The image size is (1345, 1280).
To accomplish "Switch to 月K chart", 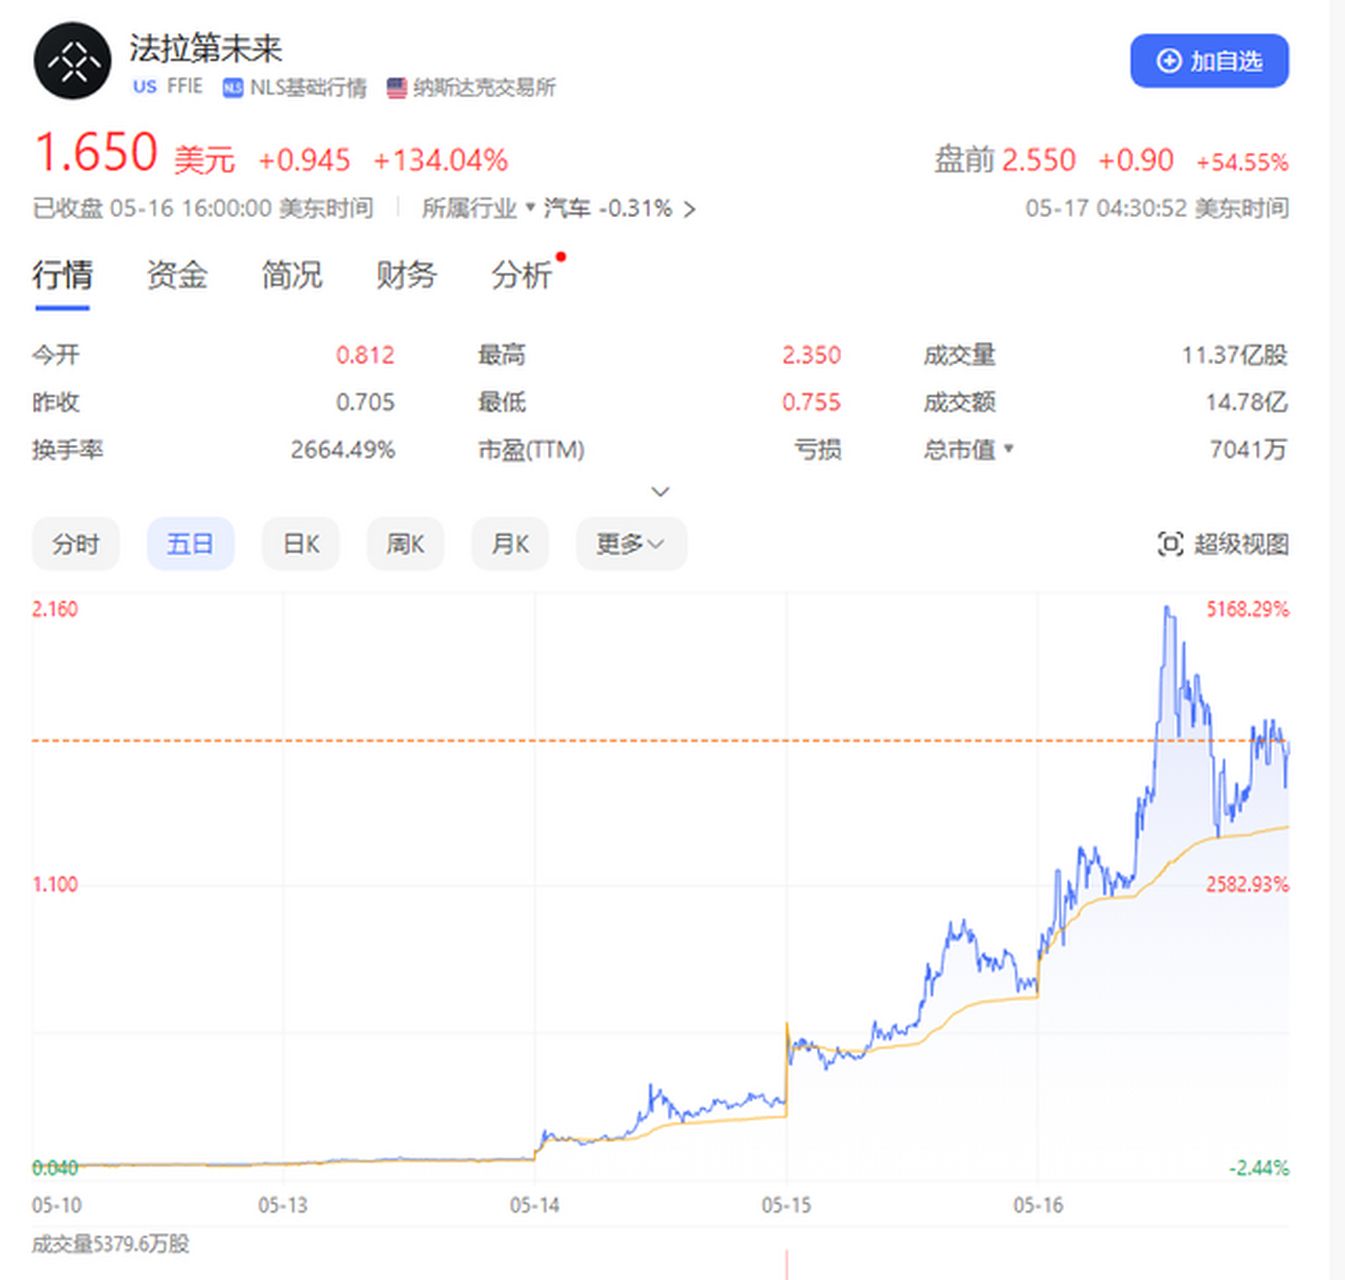I will 510,544.
